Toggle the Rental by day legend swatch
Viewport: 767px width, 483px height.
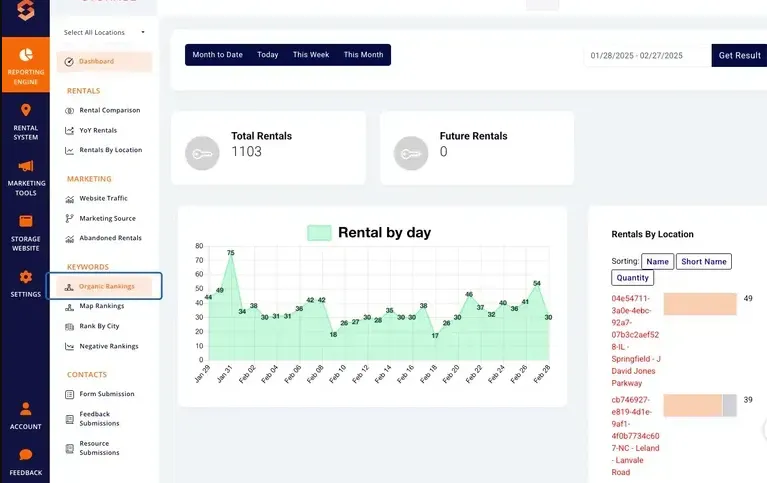pos(319,232)
